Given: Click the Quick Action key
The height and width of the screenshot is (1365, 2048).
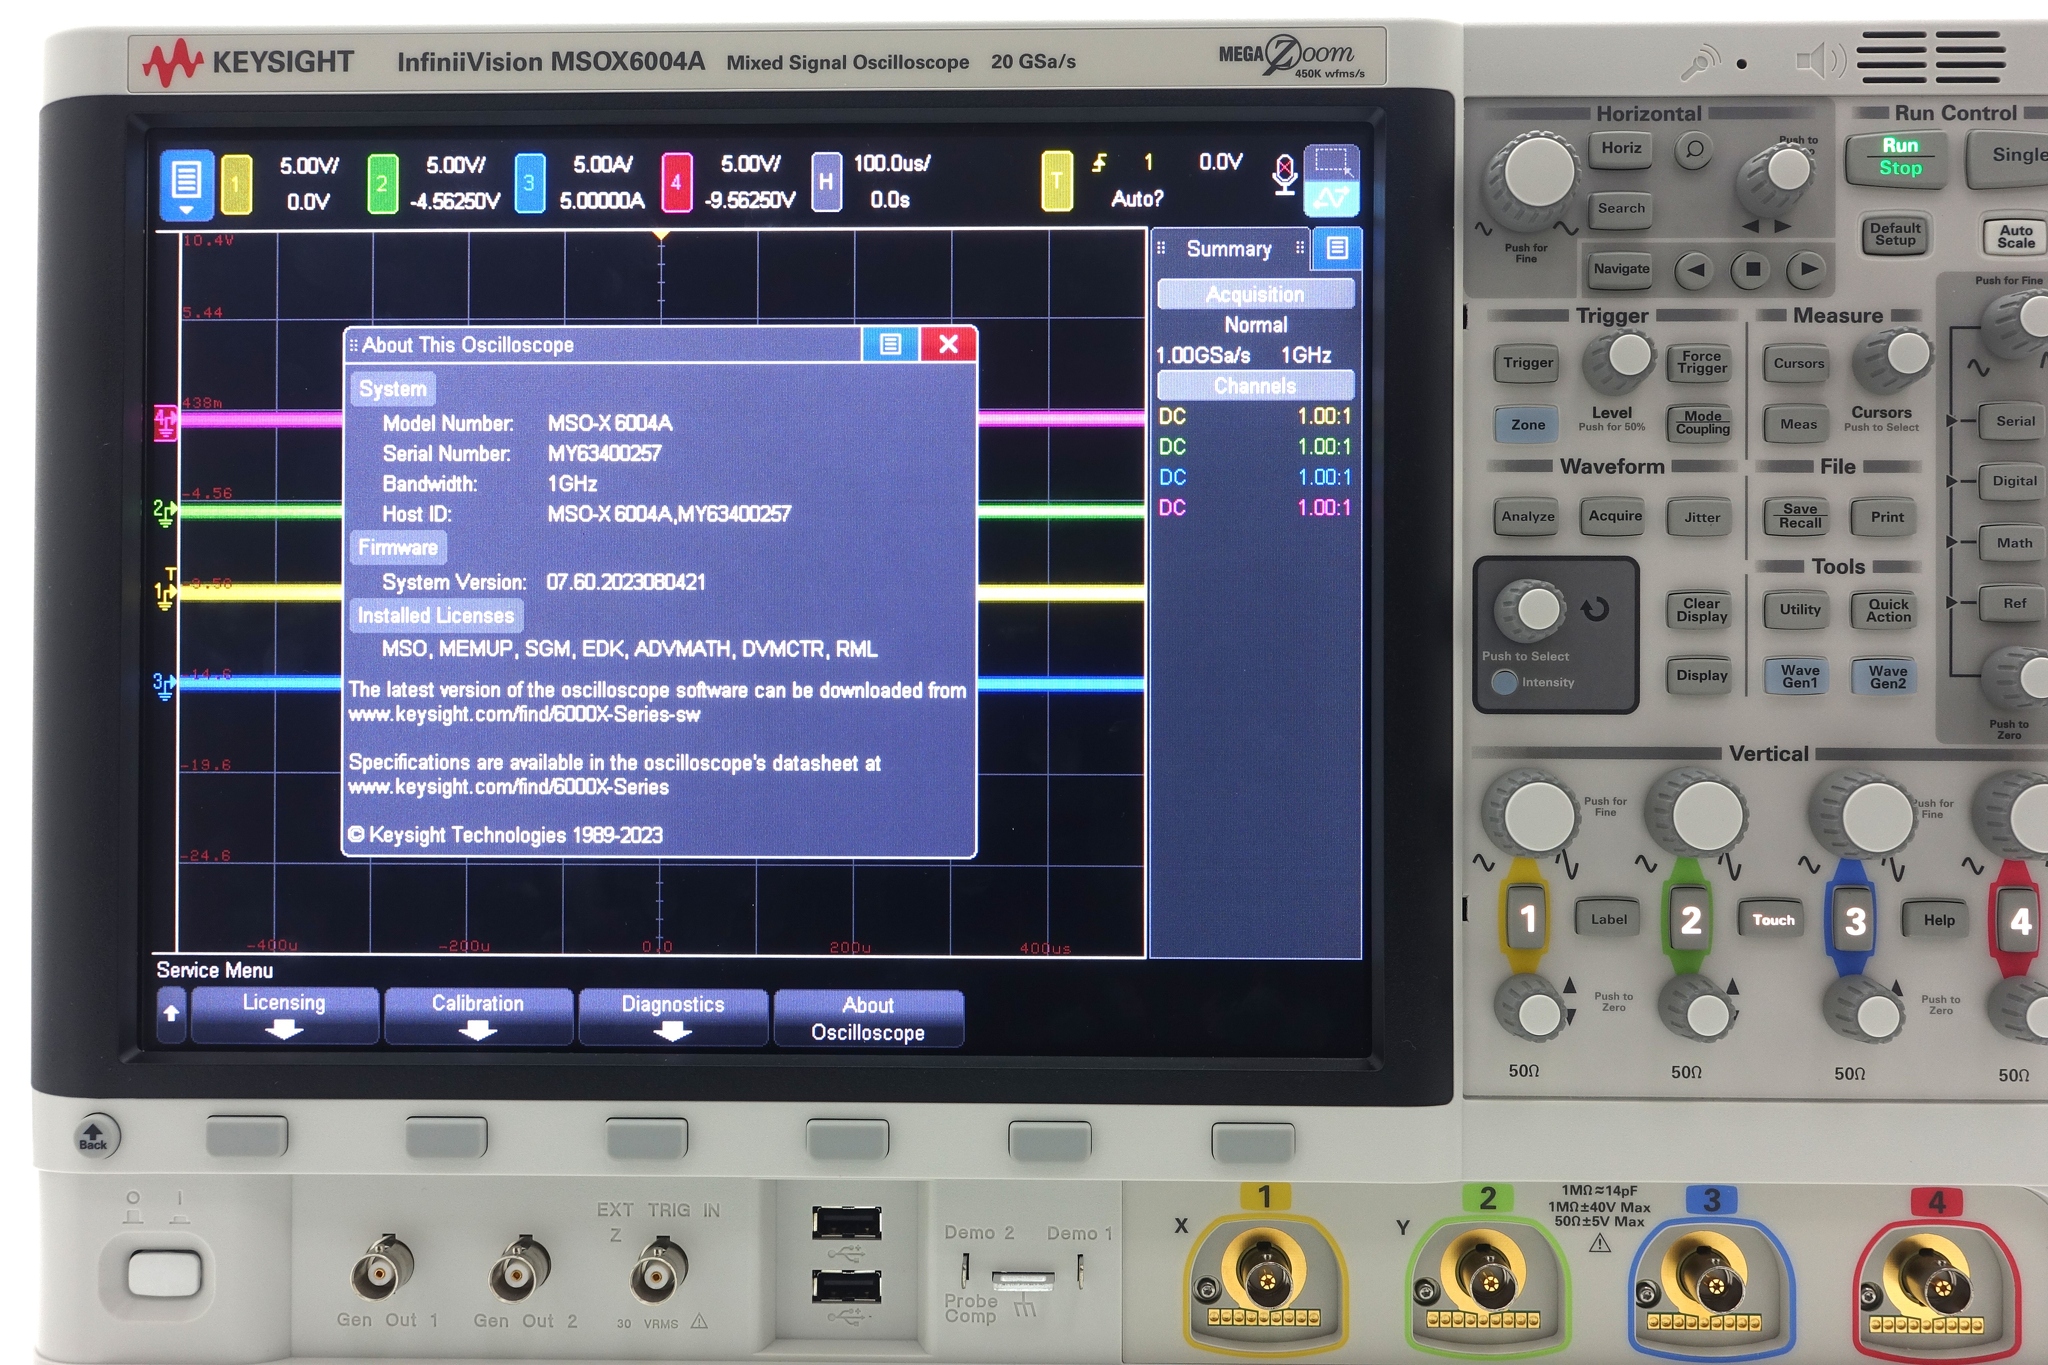Looking at the screenshot, I should [x=1888, y=611].
